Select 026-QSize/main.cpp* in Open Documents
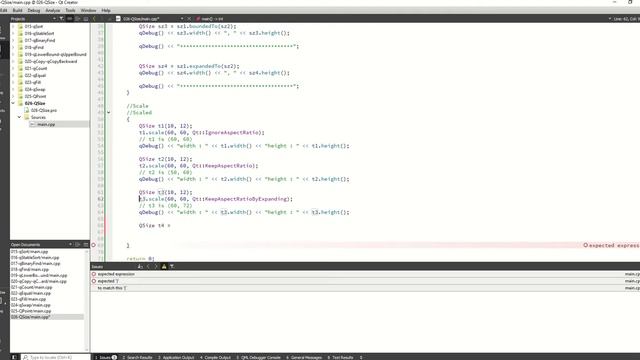The image size is (640, 360). [x=47, y=317]
